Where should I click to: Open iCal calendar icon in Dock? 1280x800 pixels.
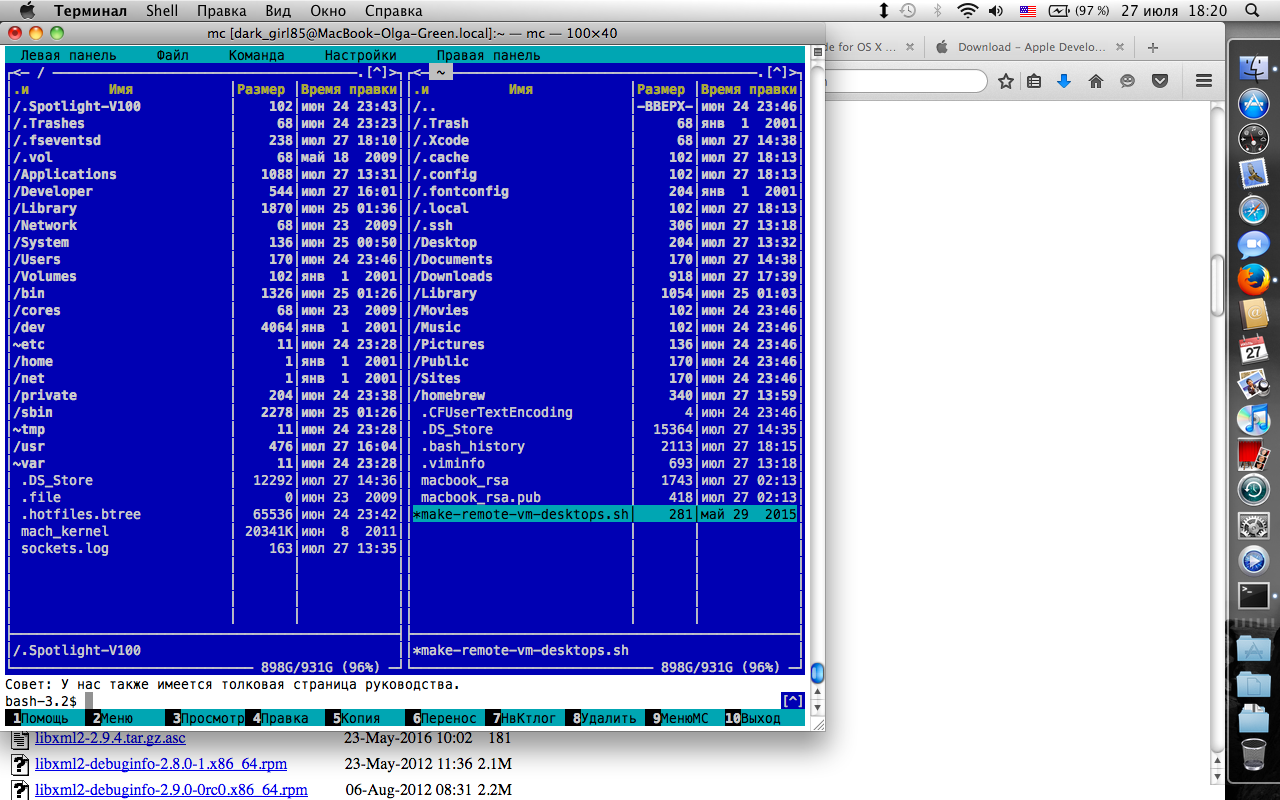click(1253, 350)
